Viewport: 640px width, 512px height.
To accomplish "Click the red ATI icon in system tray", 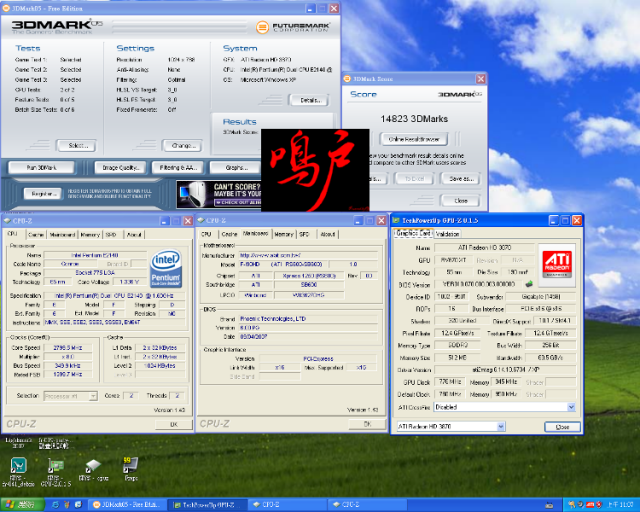I will 590,505.
